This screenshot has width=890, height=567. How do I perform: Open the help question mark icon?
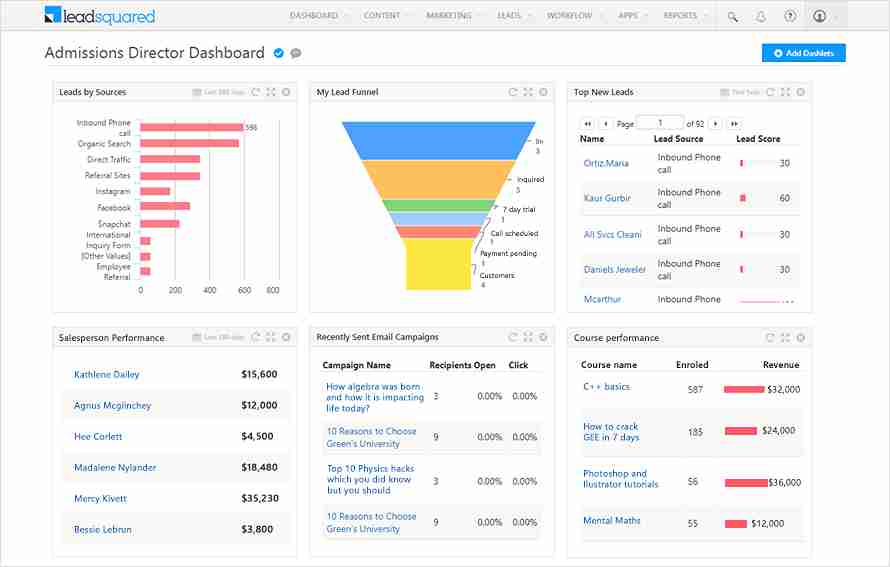790,16
